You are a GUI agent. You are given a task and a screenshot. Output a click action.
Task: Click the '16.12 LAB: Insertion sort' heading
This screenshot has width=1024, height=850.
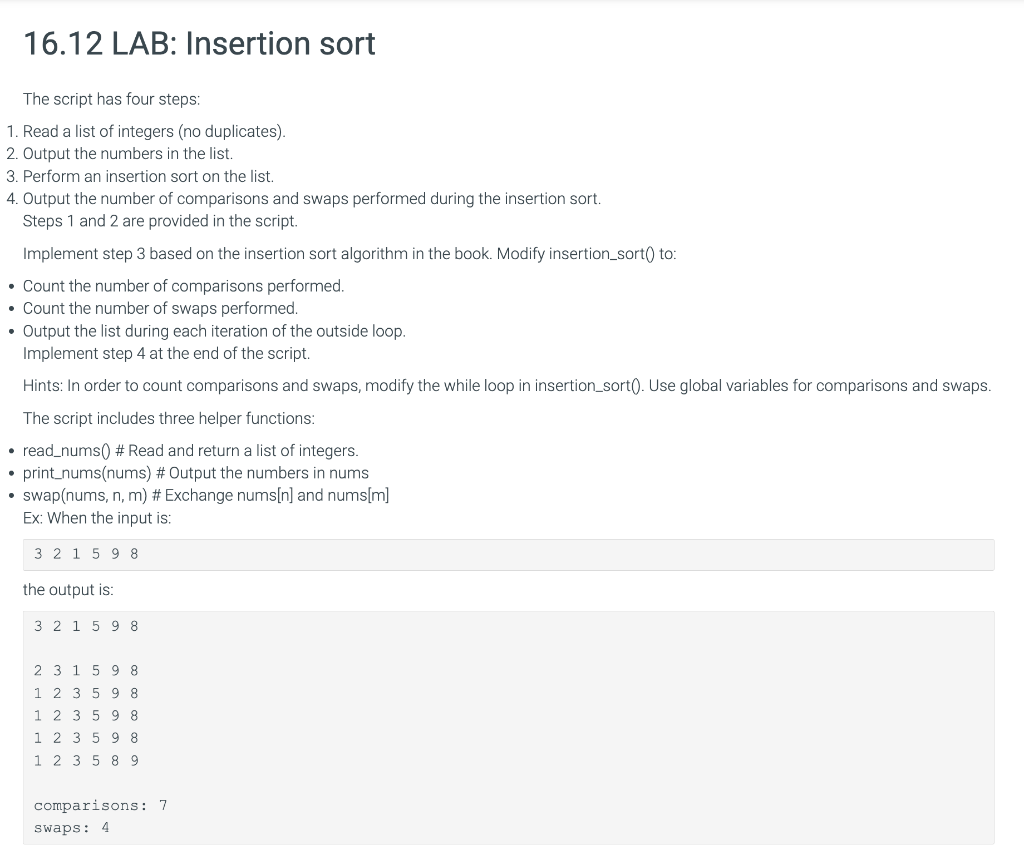tap(199, 44)
